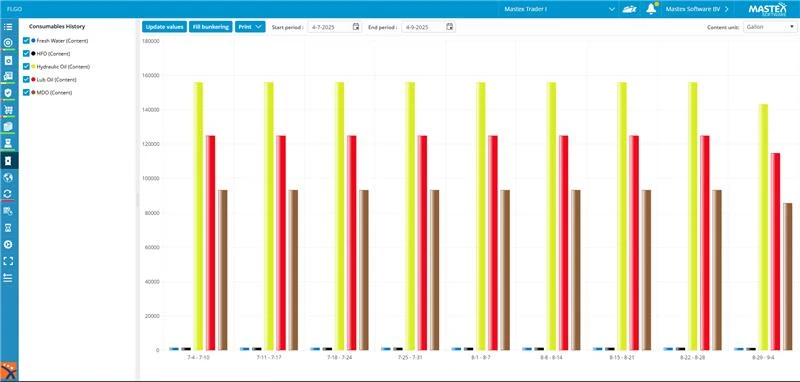Uncheck HFO (Content) checkbox
This screenshot has width=800, height=382.
27,53
